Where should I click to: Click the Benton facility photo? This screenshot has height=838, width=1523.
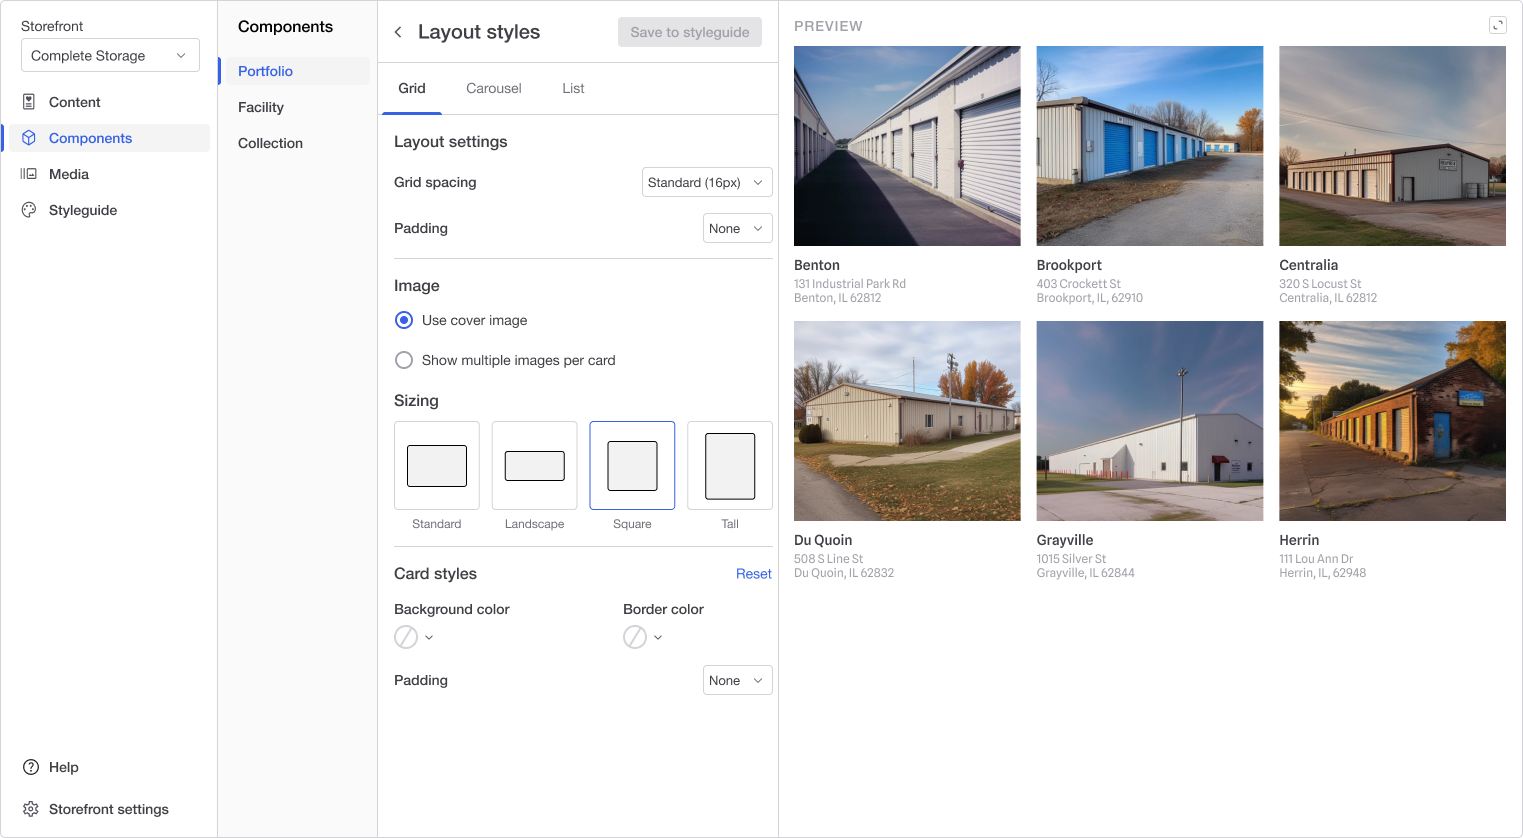click(907, 146)
